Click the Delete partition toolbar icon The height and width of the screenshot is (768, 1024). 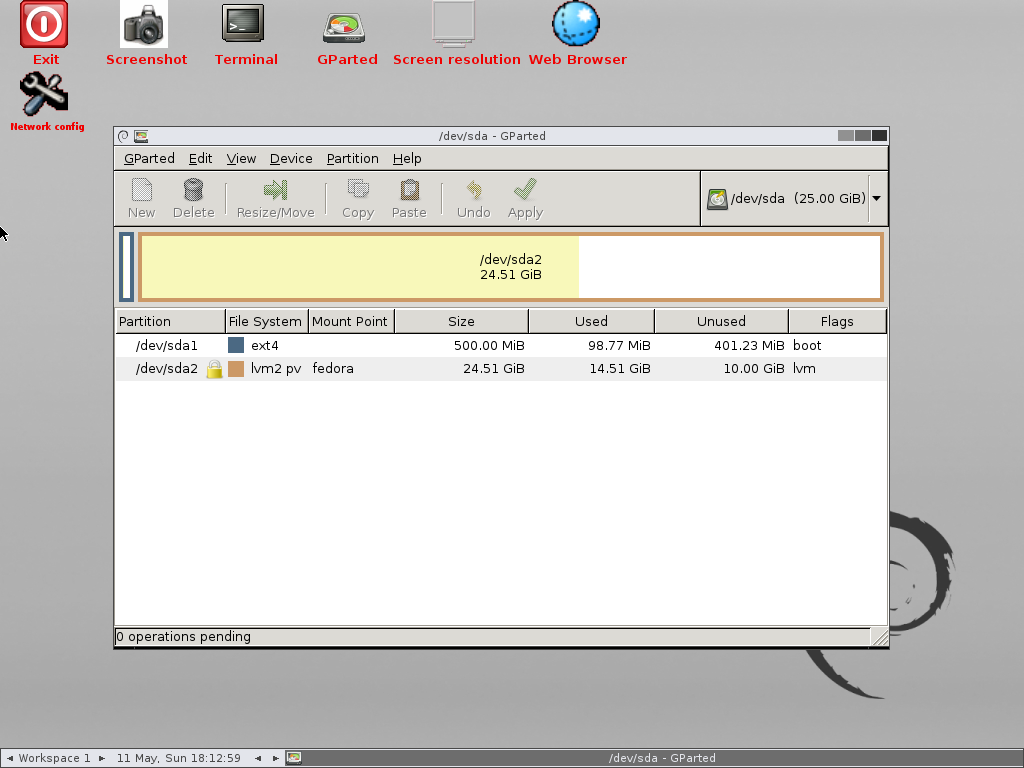pos(193,190)
